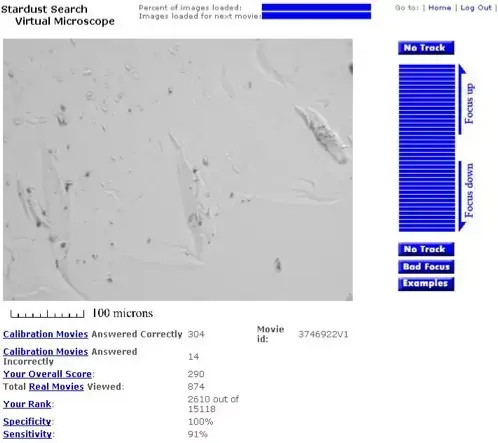Click the Focus down arrow
Viewport: 498px width, 443px height.
point(466,196)
